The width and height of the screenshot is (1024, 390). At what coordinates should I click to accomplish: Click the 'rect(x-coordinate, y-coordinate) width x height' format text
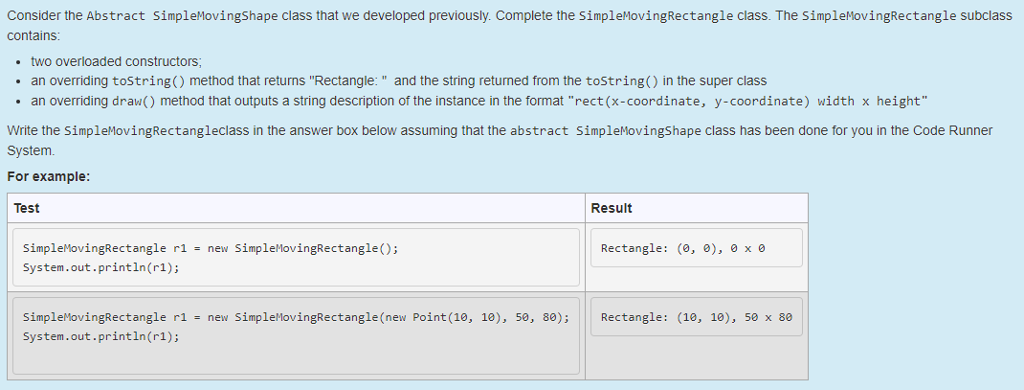(x=748, y=101)
